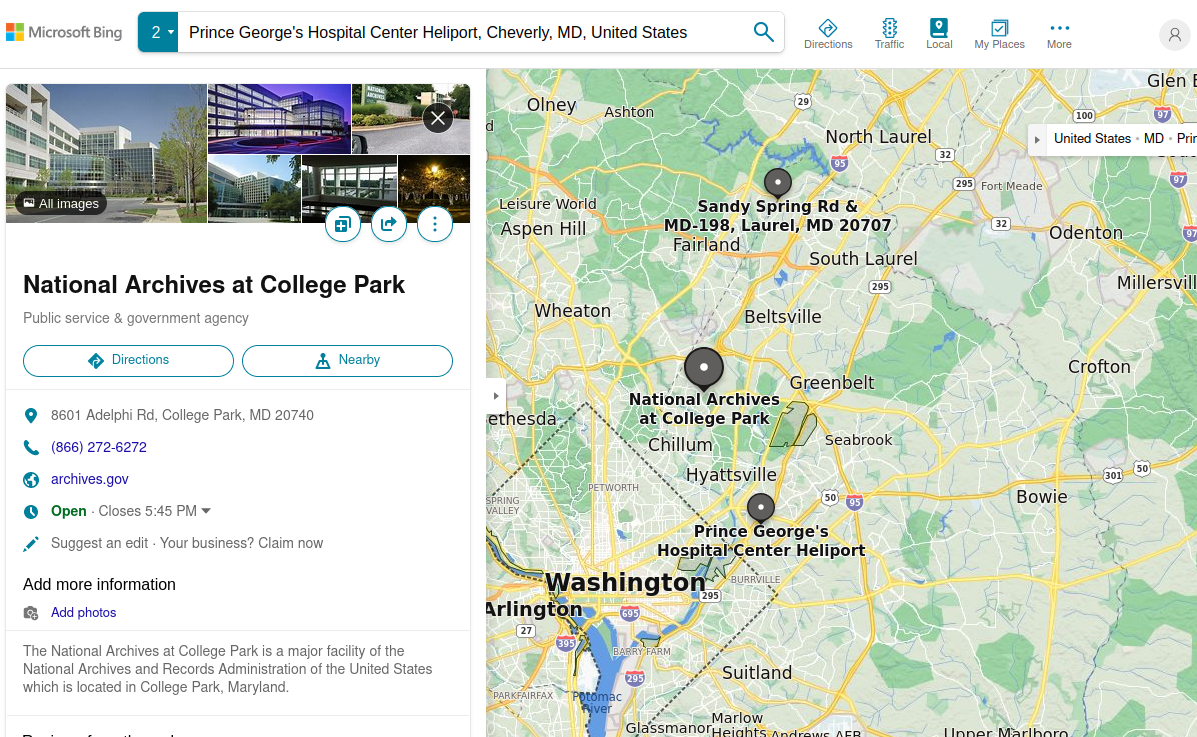The width and height of the screenshot is (1197, 737).
Task: Open All images gallery
Action: tap(61, 203)
